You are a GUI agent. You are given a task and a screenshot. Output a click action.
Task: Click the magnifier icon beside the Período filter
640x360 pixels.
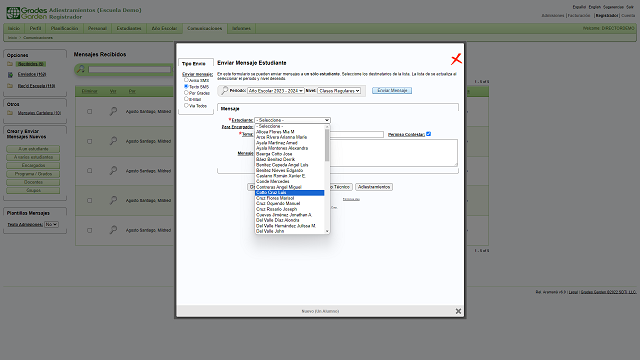pos(224,91)
